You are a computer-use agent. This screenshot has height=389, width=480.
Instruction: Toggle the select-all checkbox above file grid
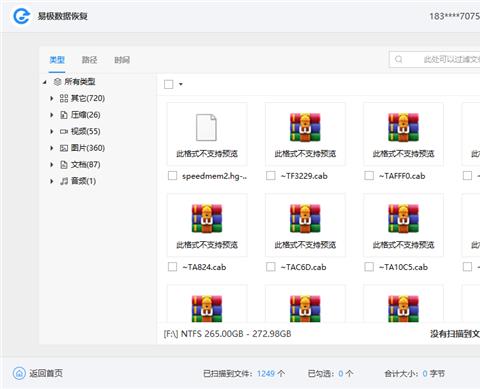coord(169,84)
